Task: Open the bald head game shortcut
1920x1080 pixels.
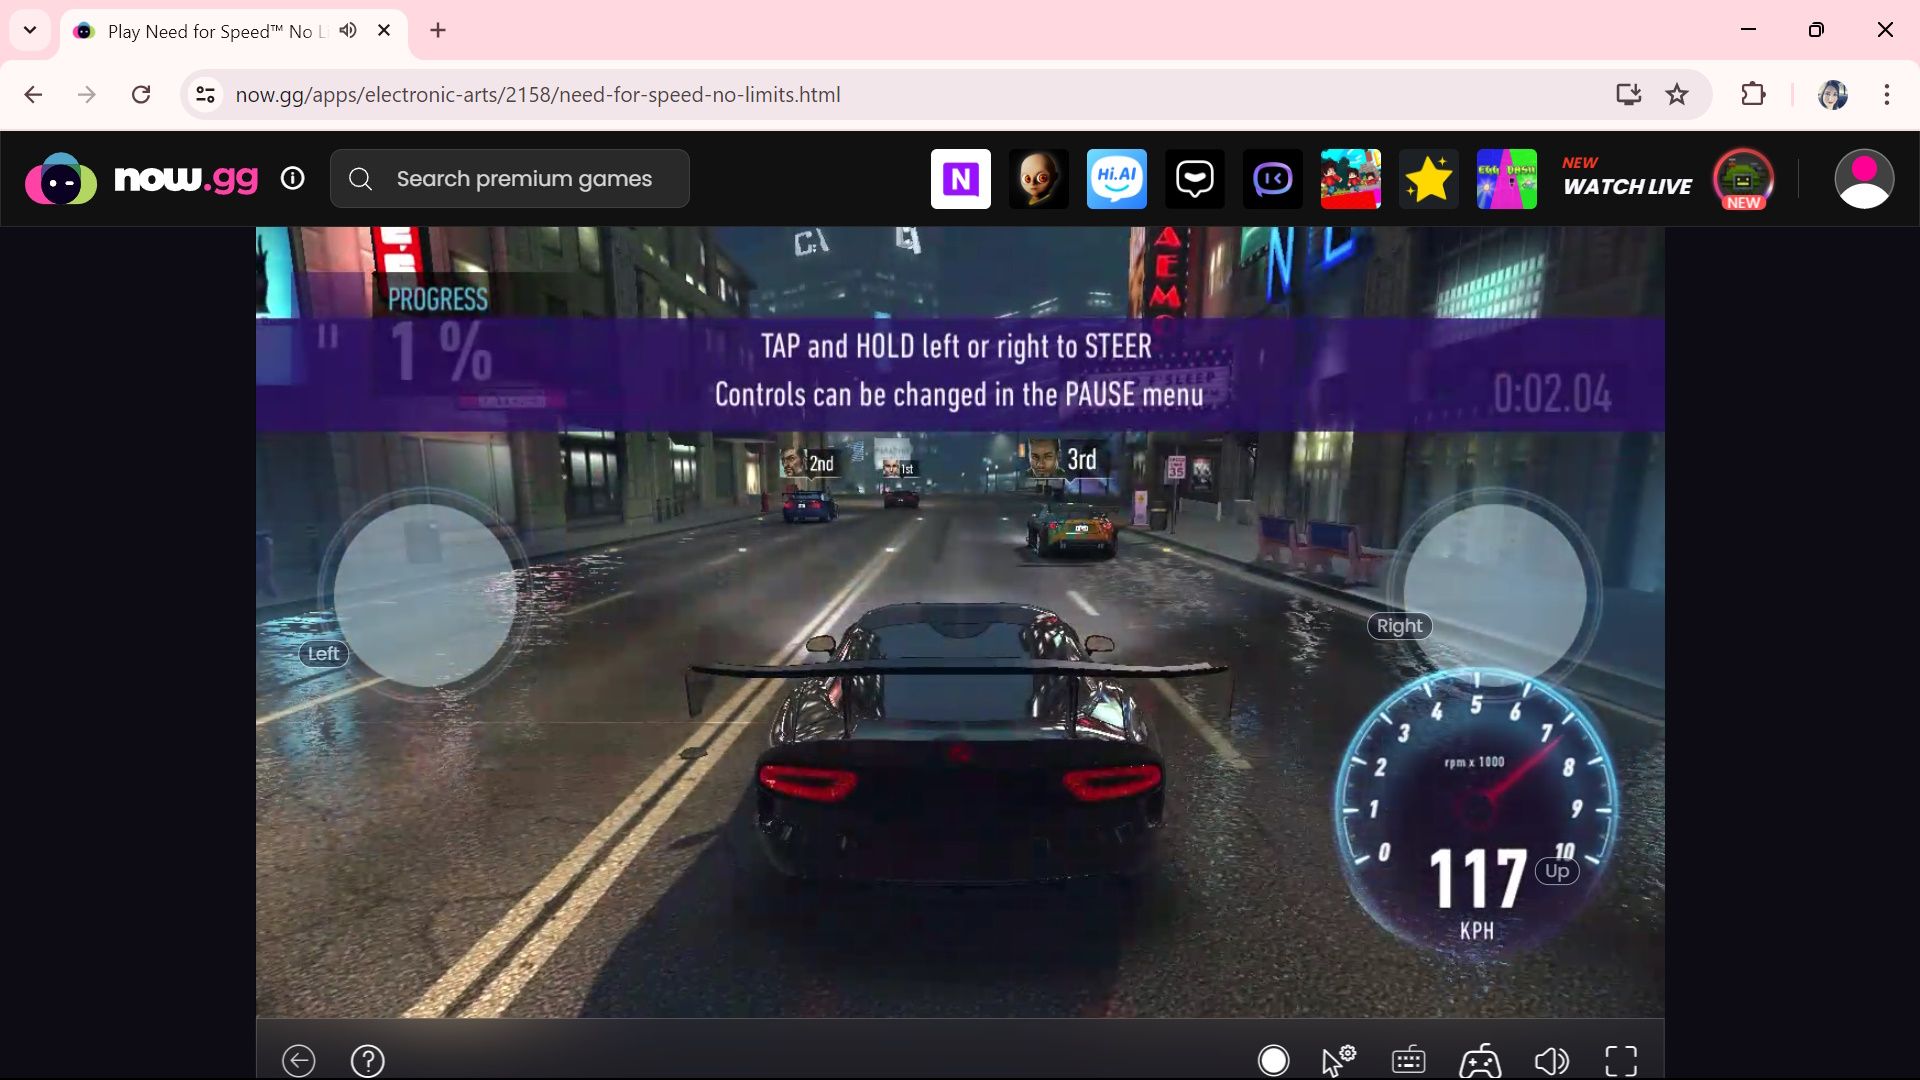Action: (1038, 179)
